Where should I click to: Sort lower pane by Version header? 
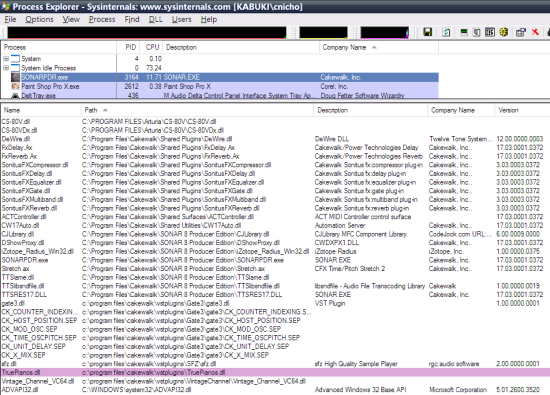click(523, 110)
